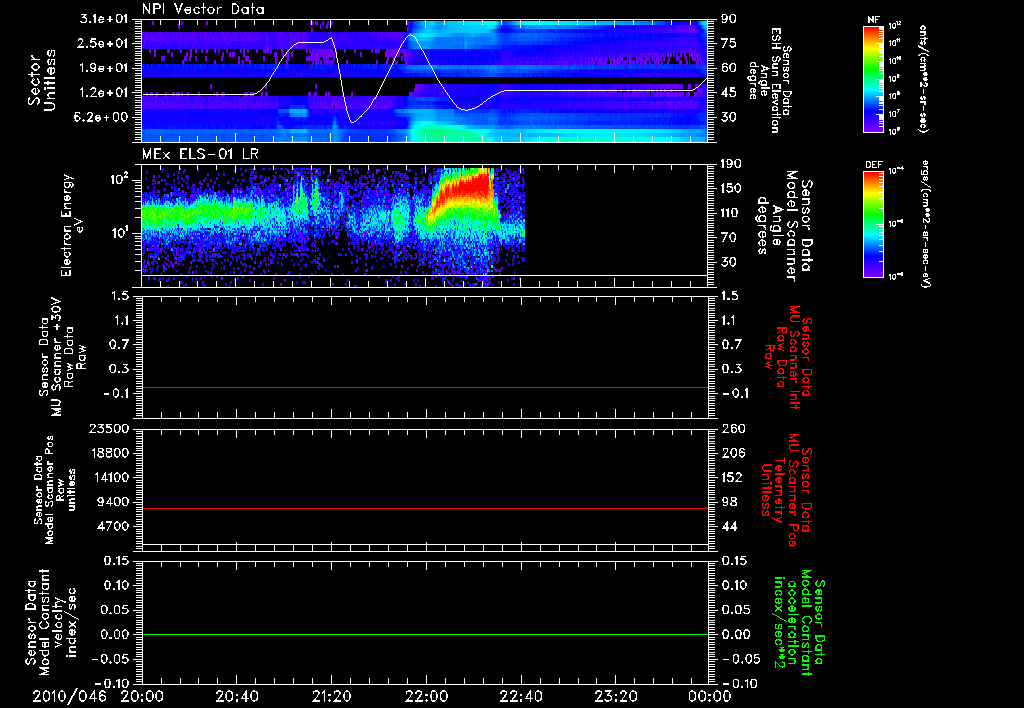Image resolution: width=1024 pixels, height=708 pixels.
Task: Click the 3.1e+01 sector tick value
Action: click(104, 19)
